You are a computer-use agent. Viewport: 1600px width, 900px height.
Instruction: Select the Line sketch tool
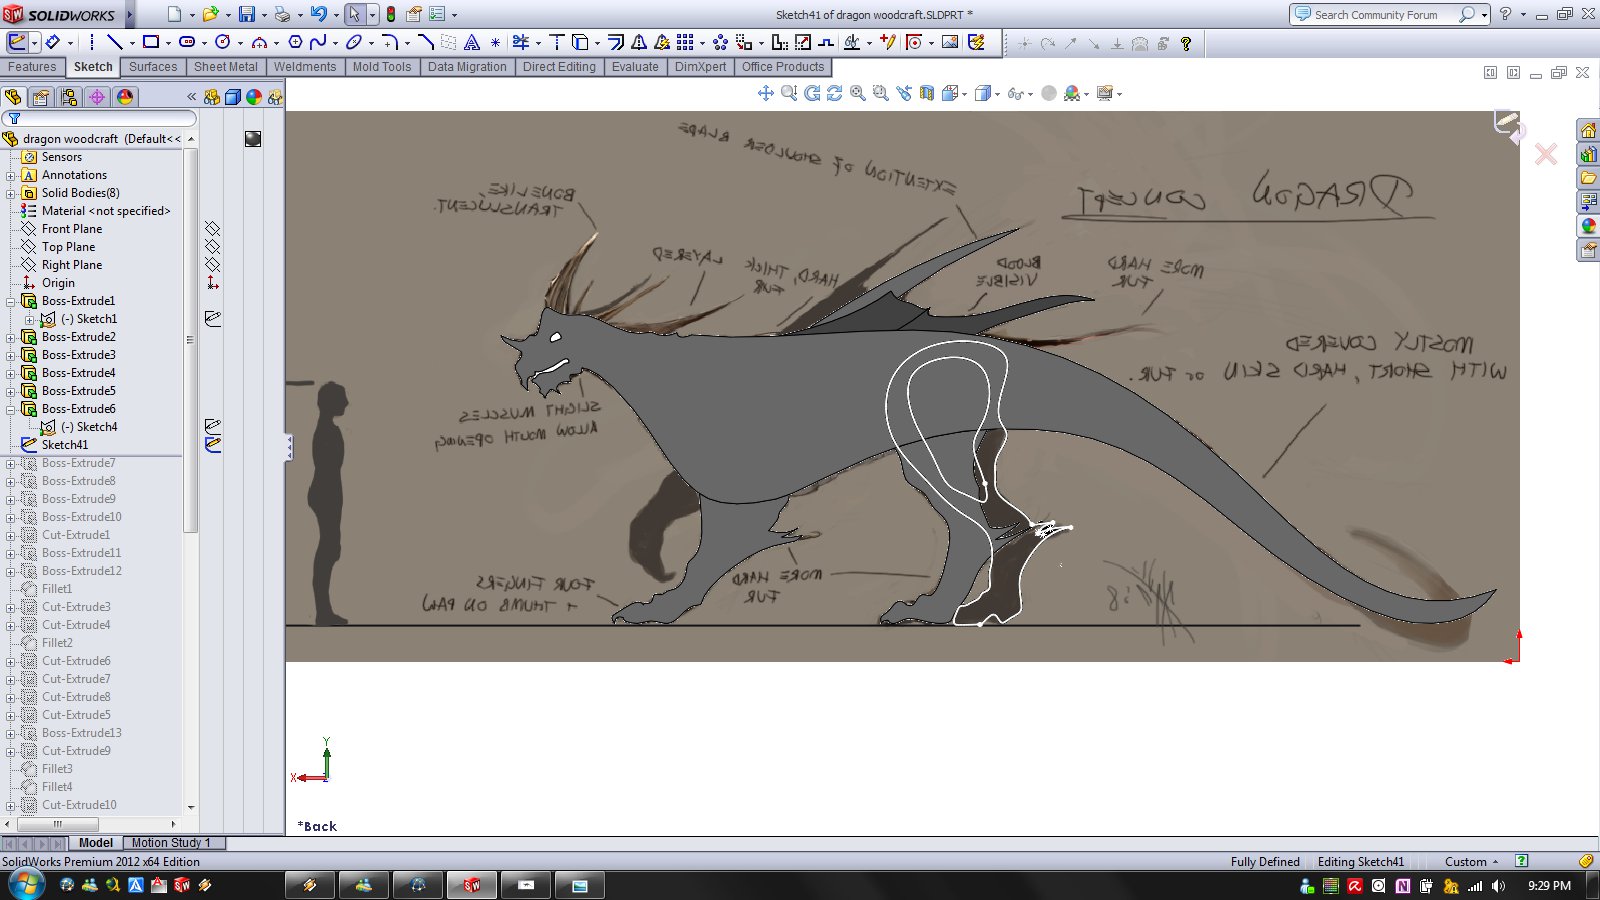(114, 42)
